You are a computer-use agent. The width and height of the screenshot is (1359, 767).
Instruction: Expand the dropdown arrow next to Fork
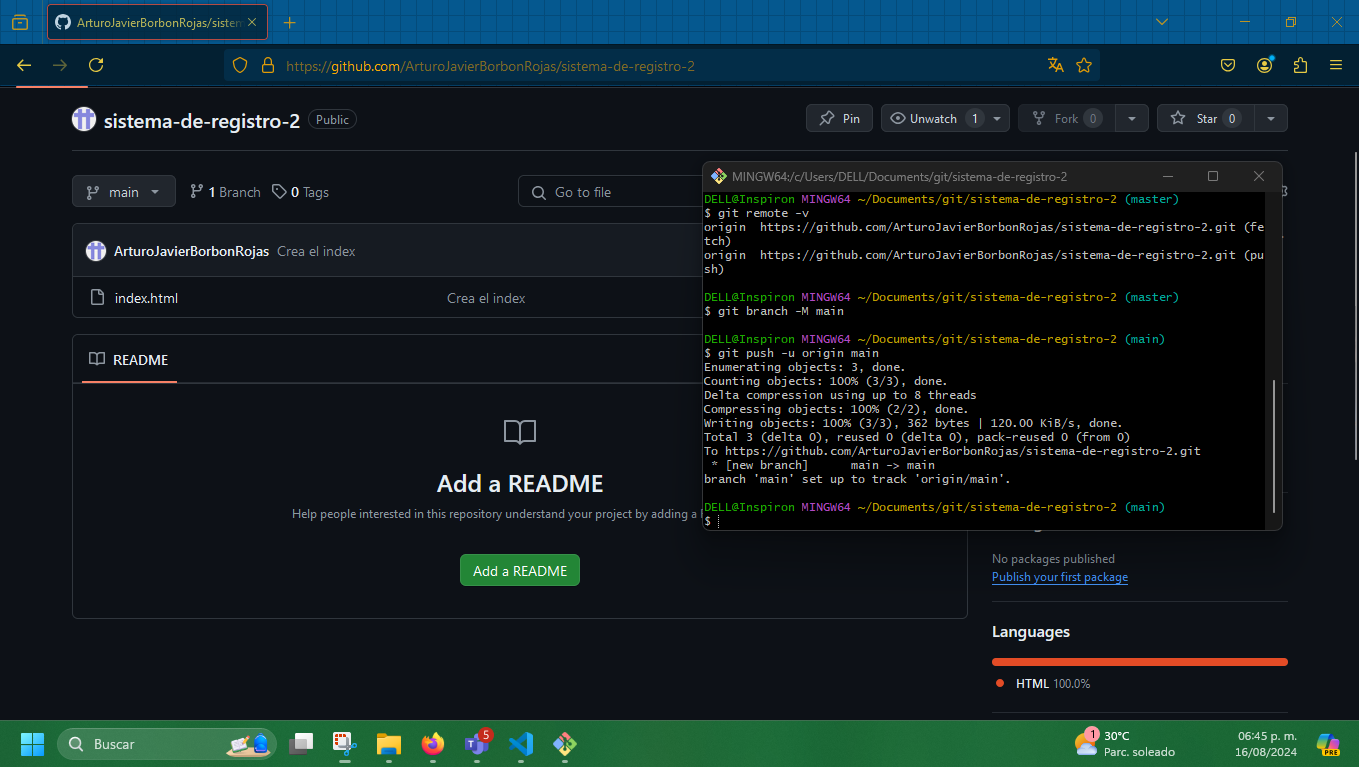[x=1131, y=118]
